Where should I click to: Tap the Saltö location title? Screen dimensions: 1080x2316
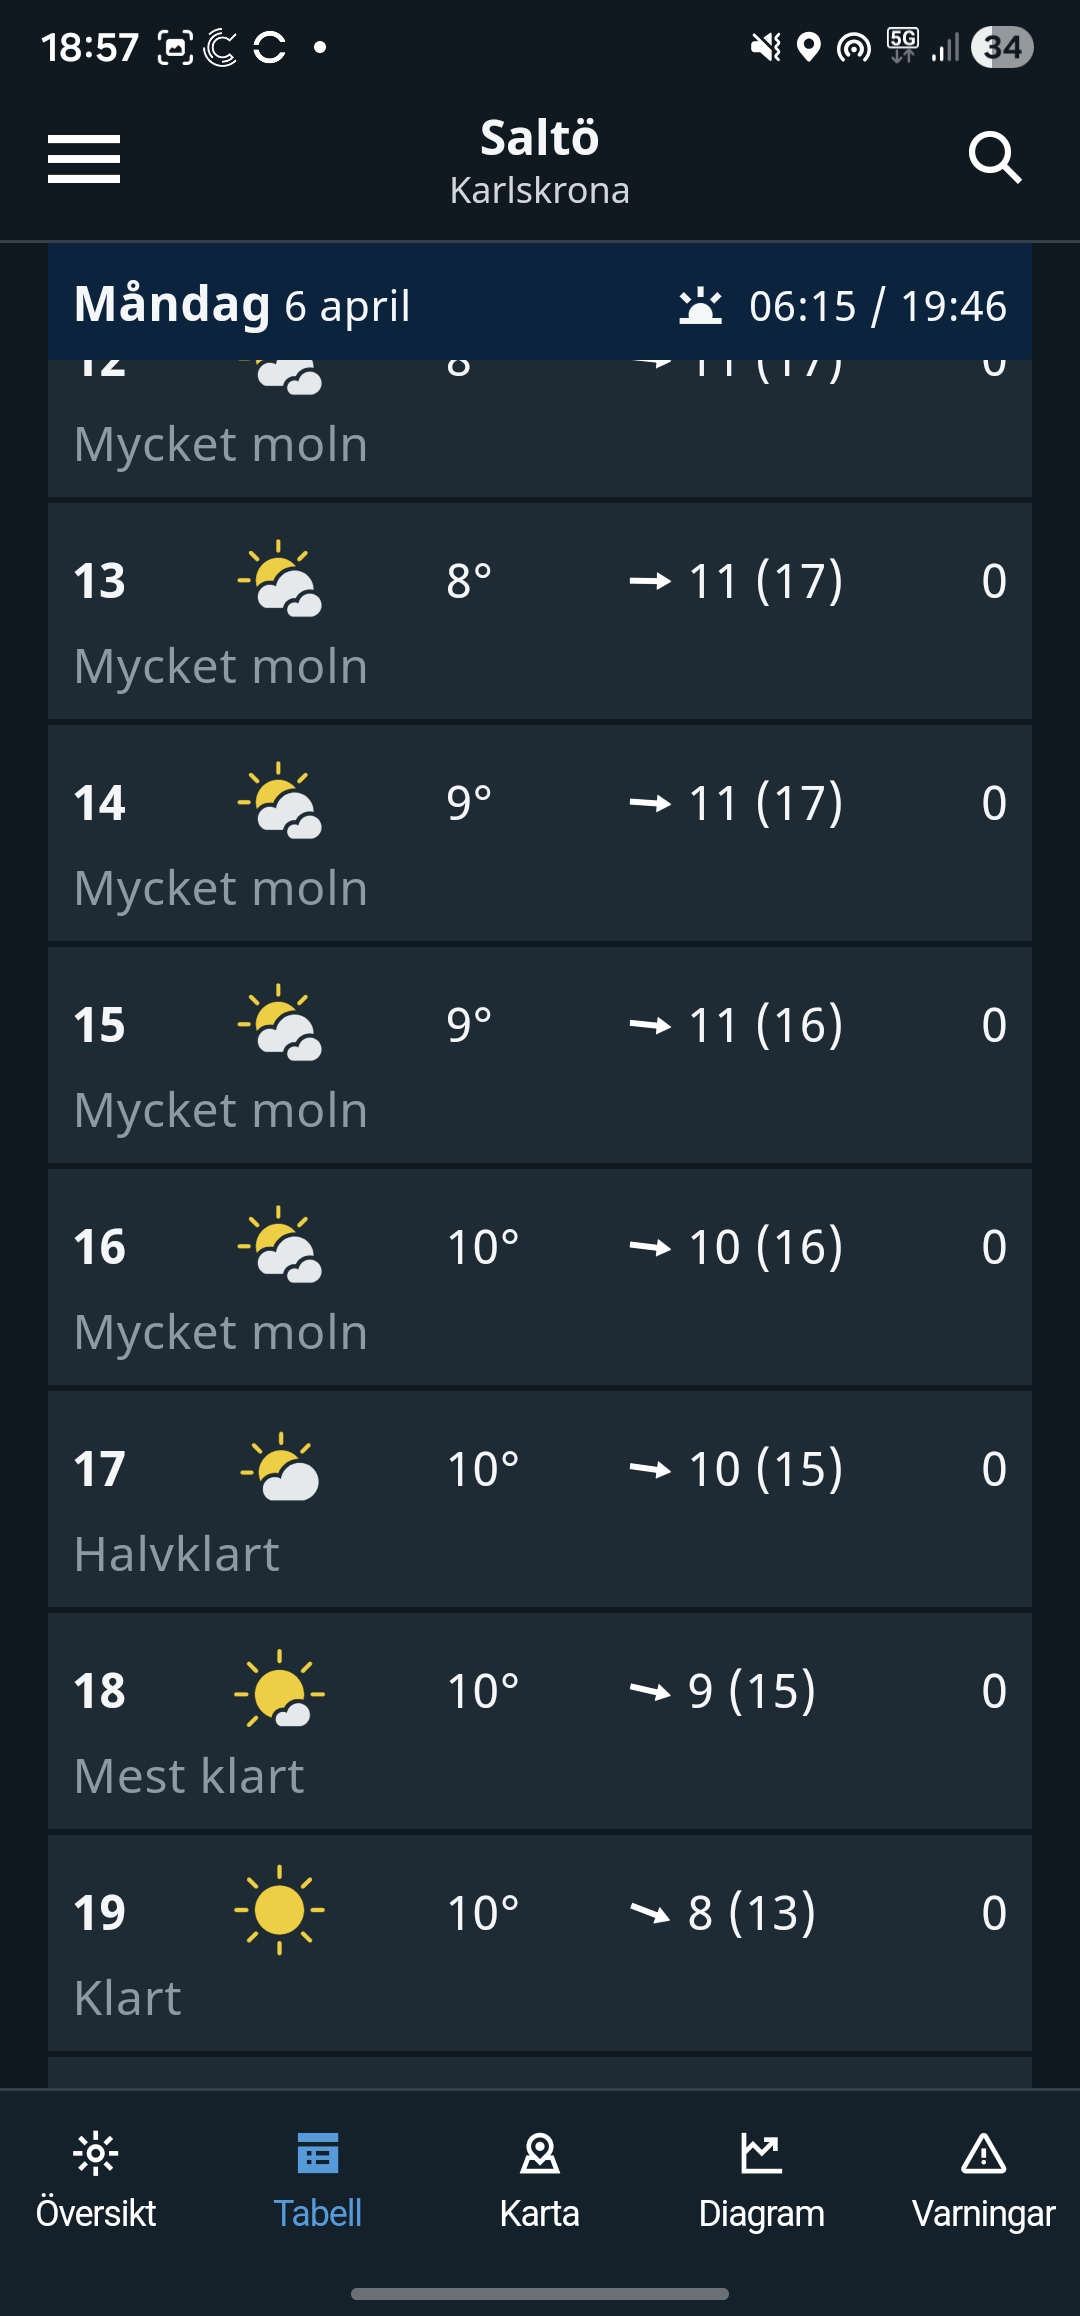[x=540, y=139]
